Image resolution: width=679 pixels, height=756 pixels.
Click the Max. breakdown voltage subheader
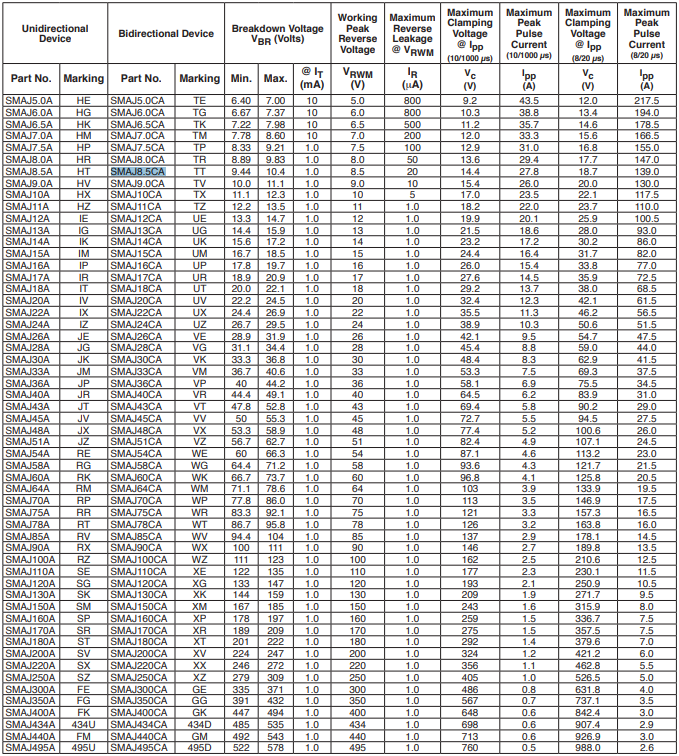pyautogui.click(x=275, y=78)
